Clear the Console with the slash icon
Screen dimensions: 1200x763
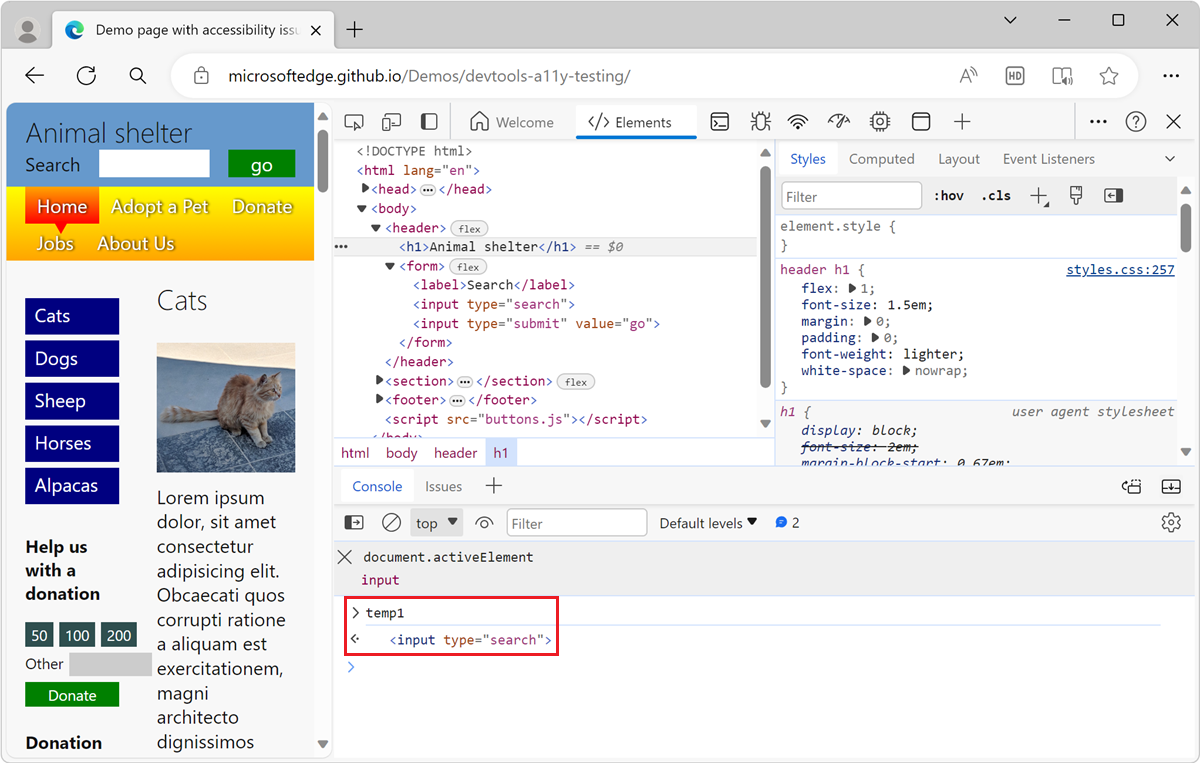pos(391,522)
